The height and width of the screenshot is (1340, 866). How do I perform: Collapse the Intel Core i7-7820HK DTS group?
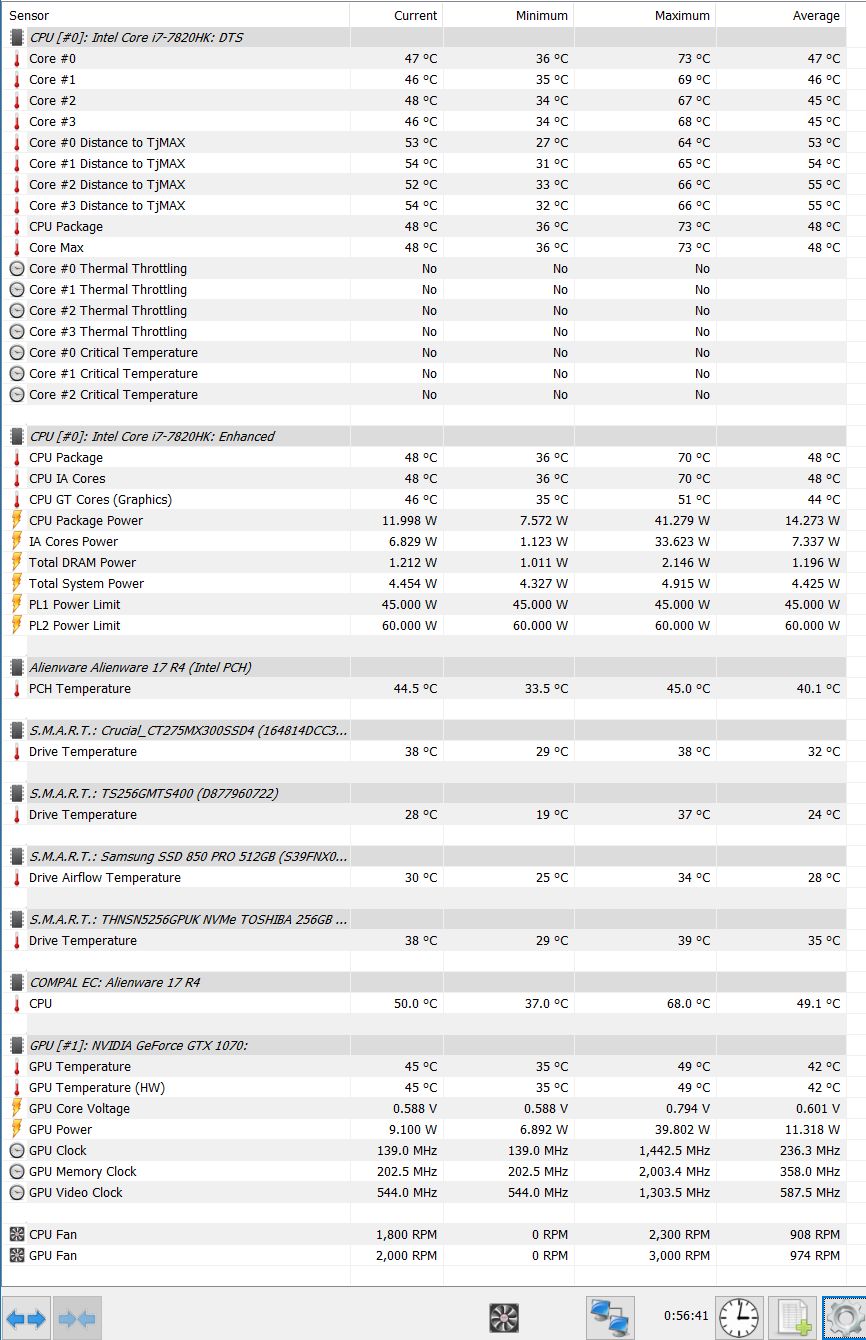coord(17,37)
